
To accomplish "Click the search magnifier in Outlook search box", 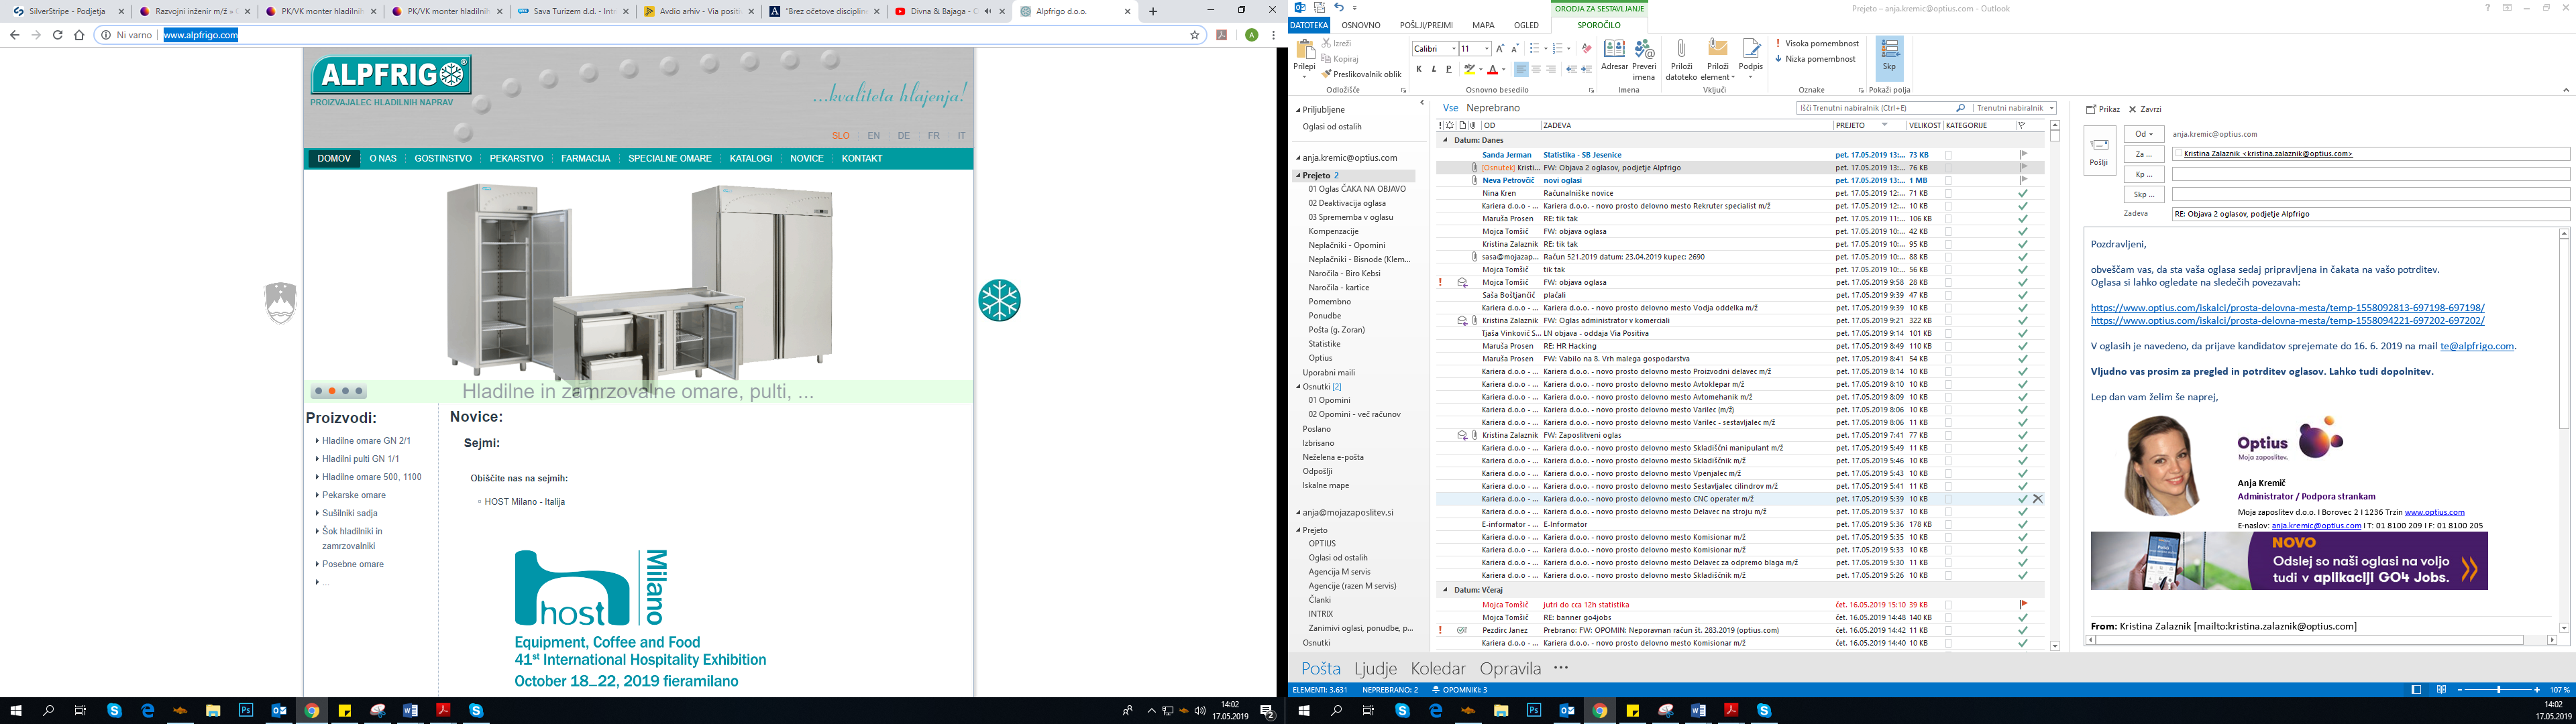I will coord(1960,108).
